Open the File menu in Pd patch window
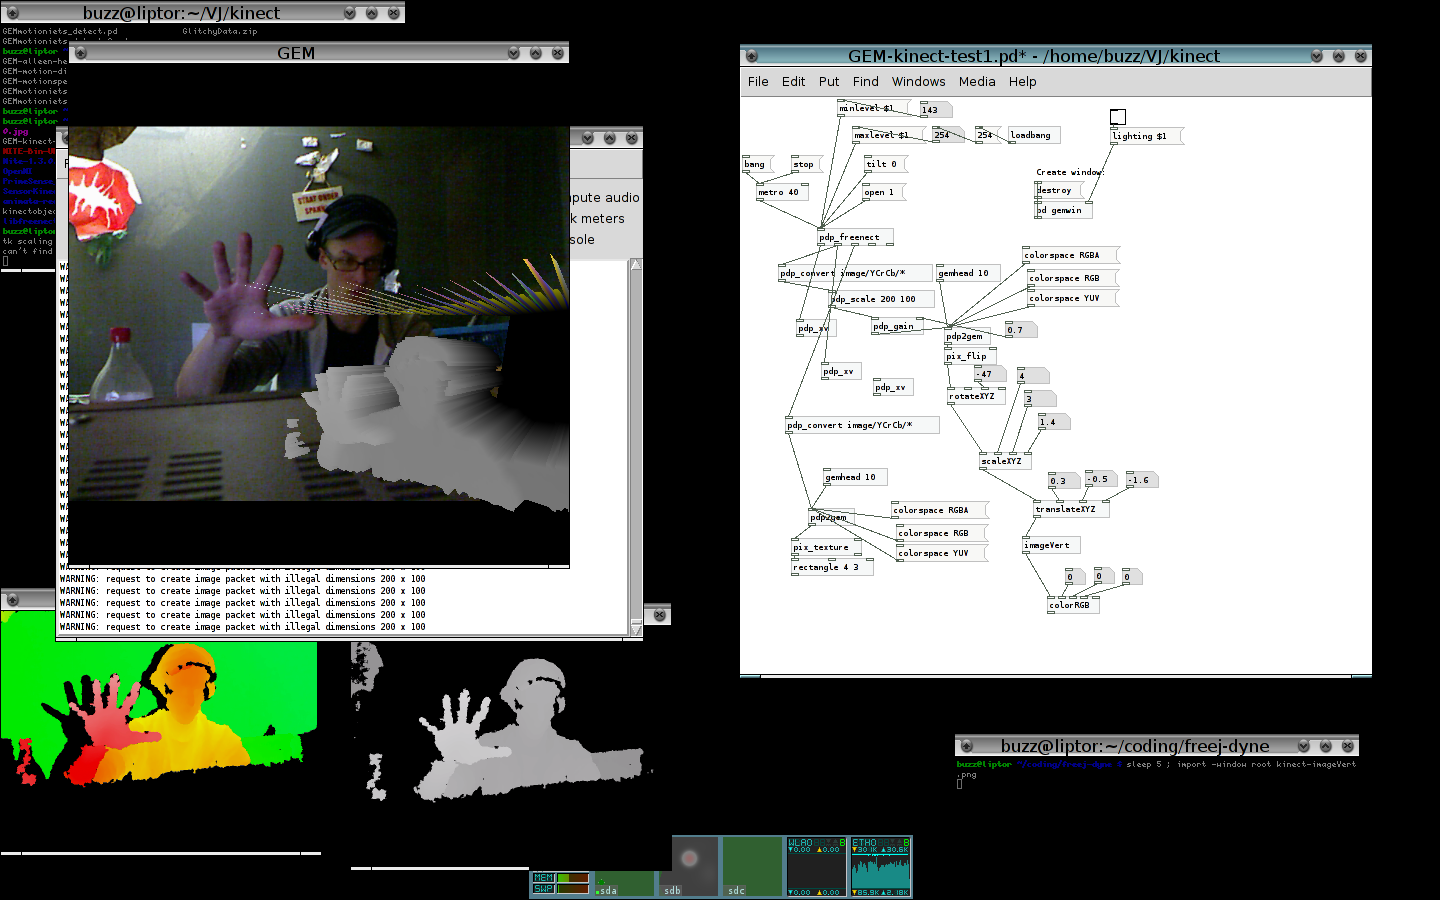This screenshot has width=1440, height=900. (x=758, y=82)
